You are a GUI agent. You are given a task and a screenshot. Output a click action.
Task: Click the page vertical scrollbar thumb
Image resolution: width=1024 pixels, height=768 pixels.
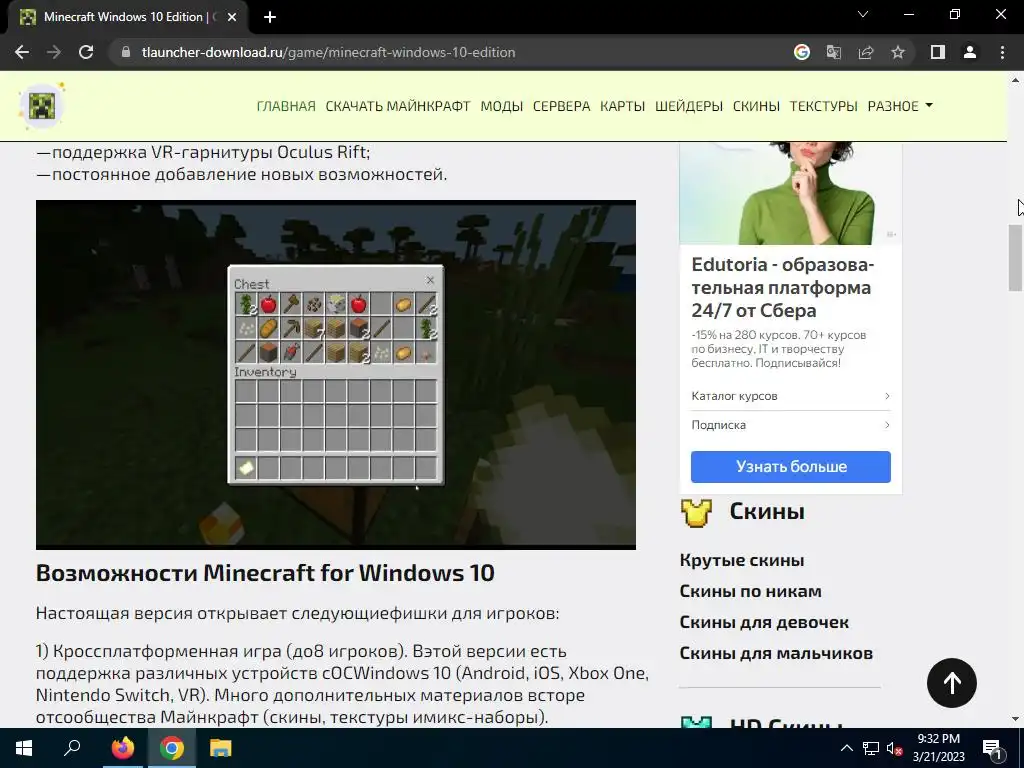(1015, 257)
